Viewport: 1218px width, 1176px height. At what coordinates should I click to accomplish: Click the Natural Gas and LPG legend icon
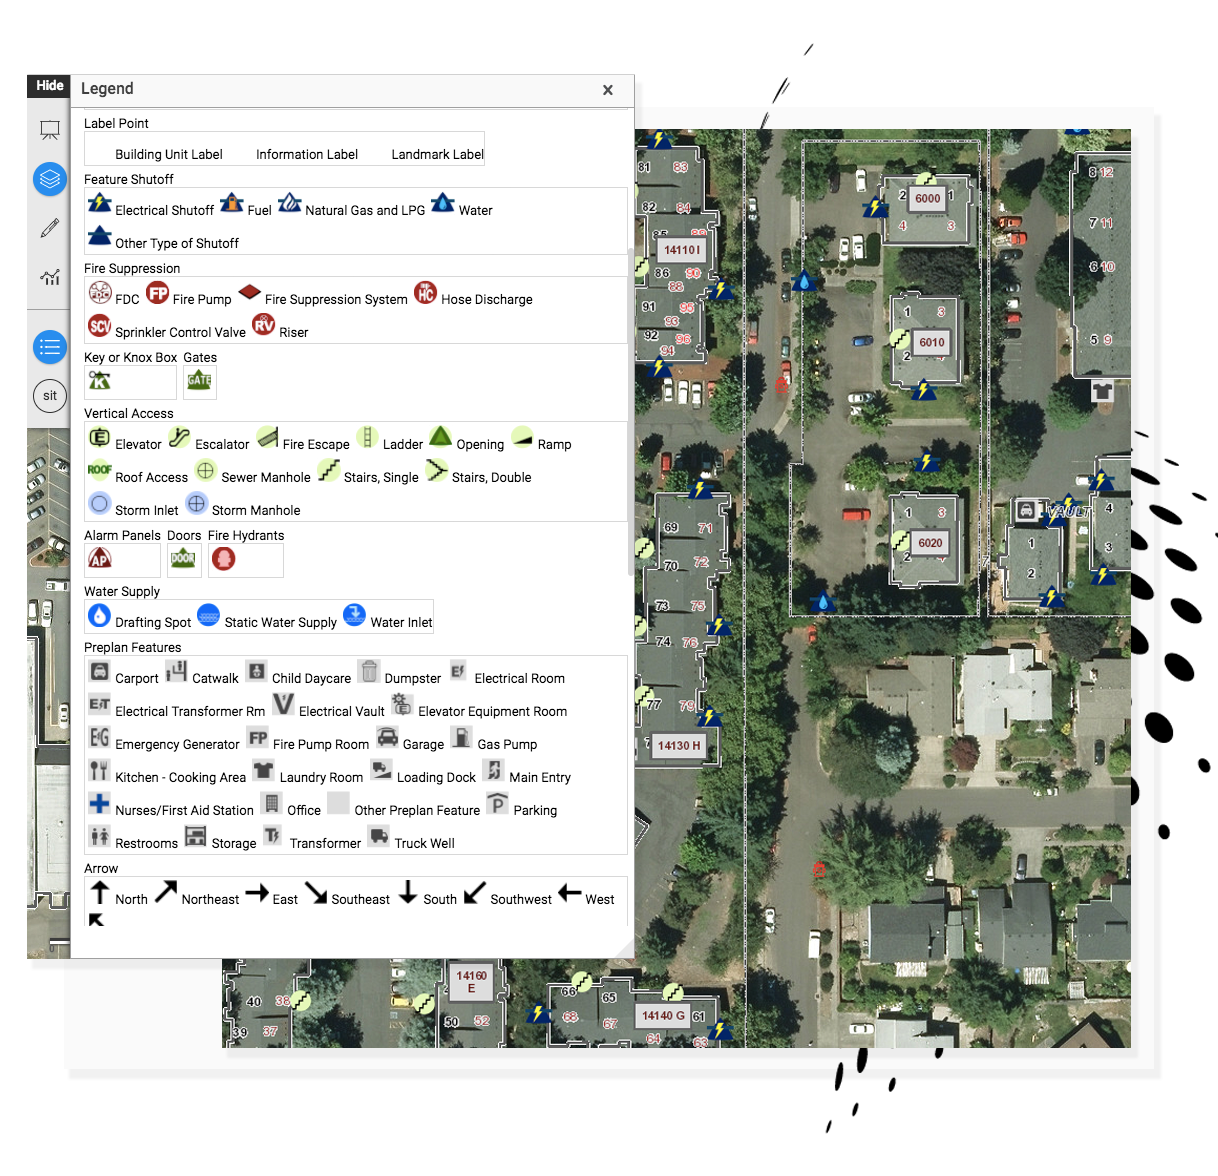tap(290, 203)
